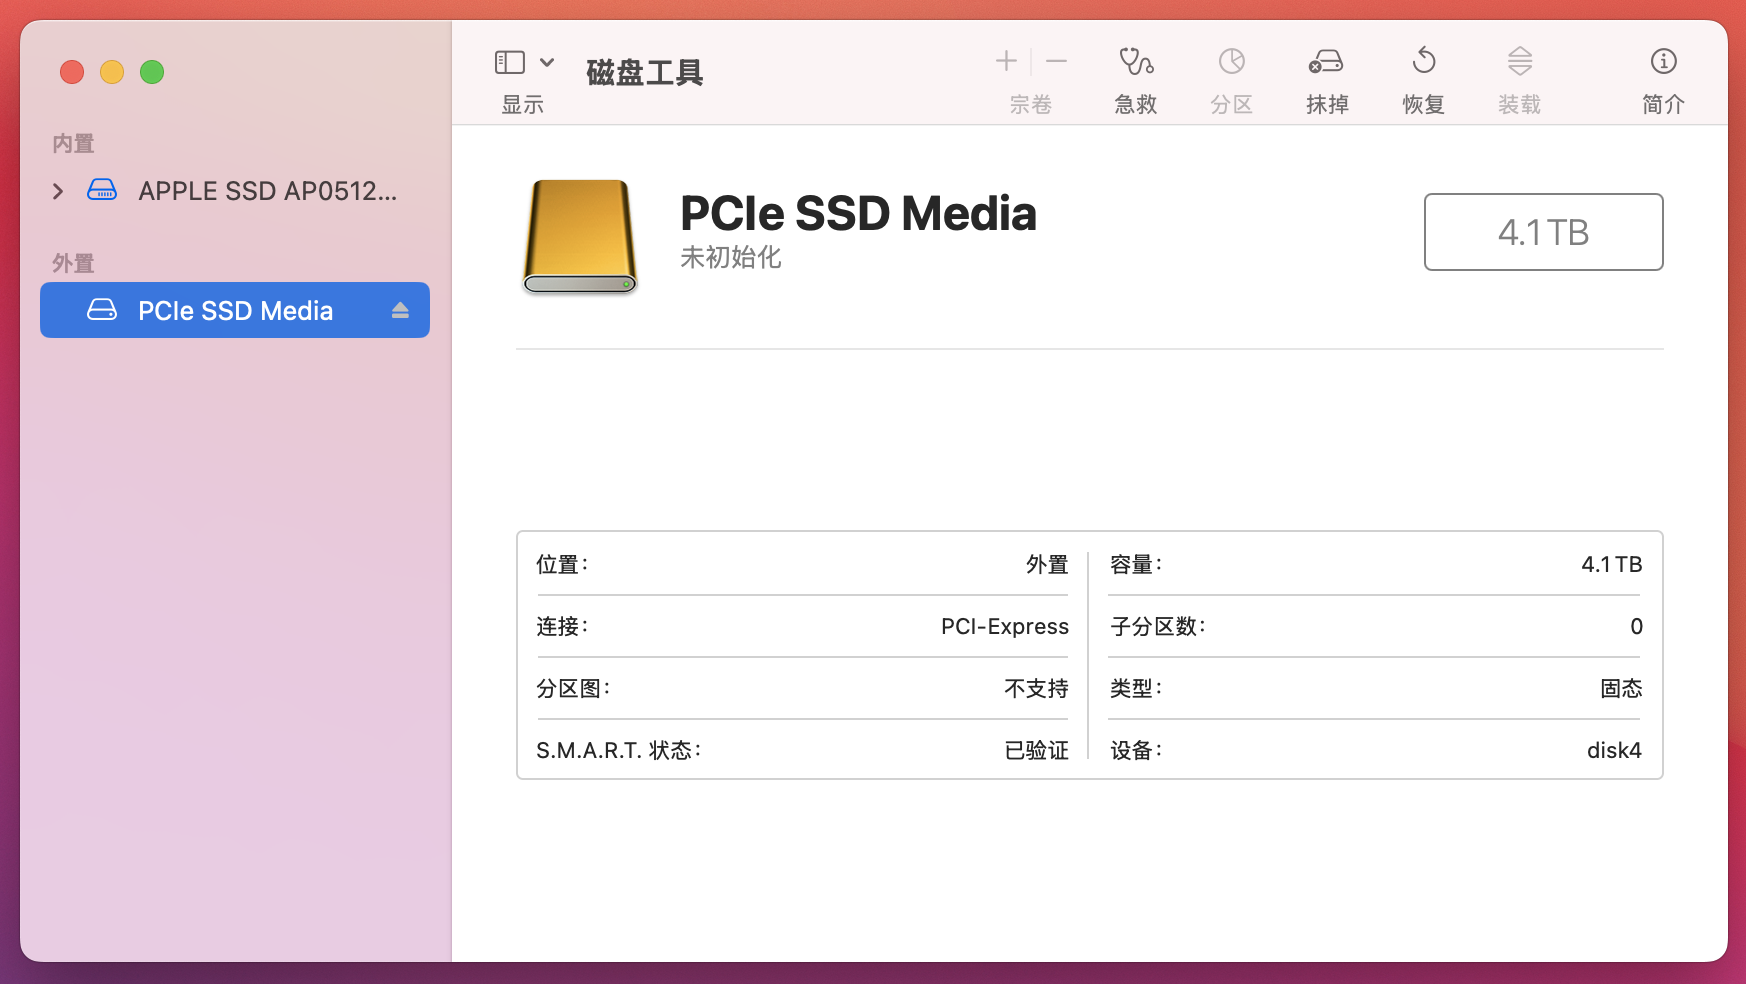
Task: Click the add volume plus icon
Action: coord(1006,62)
